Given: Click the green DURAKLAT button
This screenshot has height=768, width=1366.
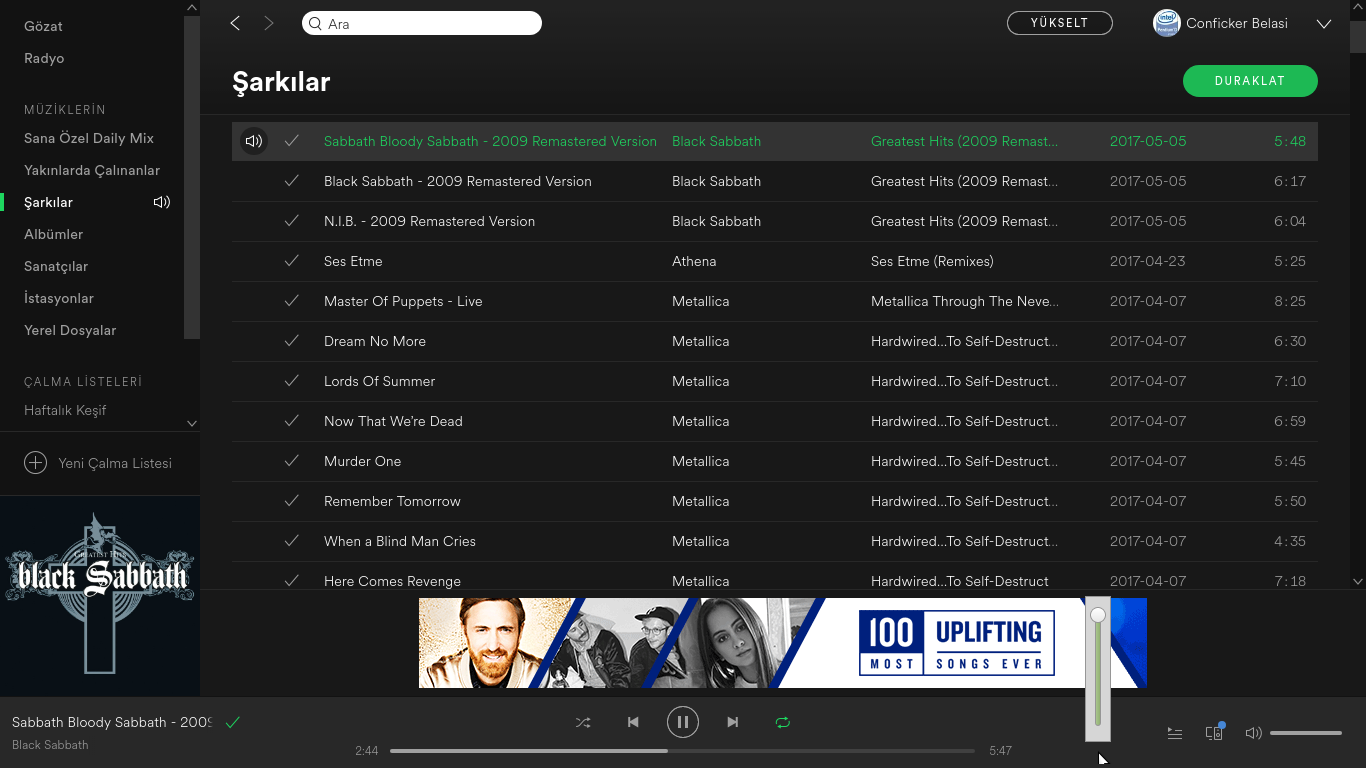Looking at the screenshot, I should point(1250,81).
